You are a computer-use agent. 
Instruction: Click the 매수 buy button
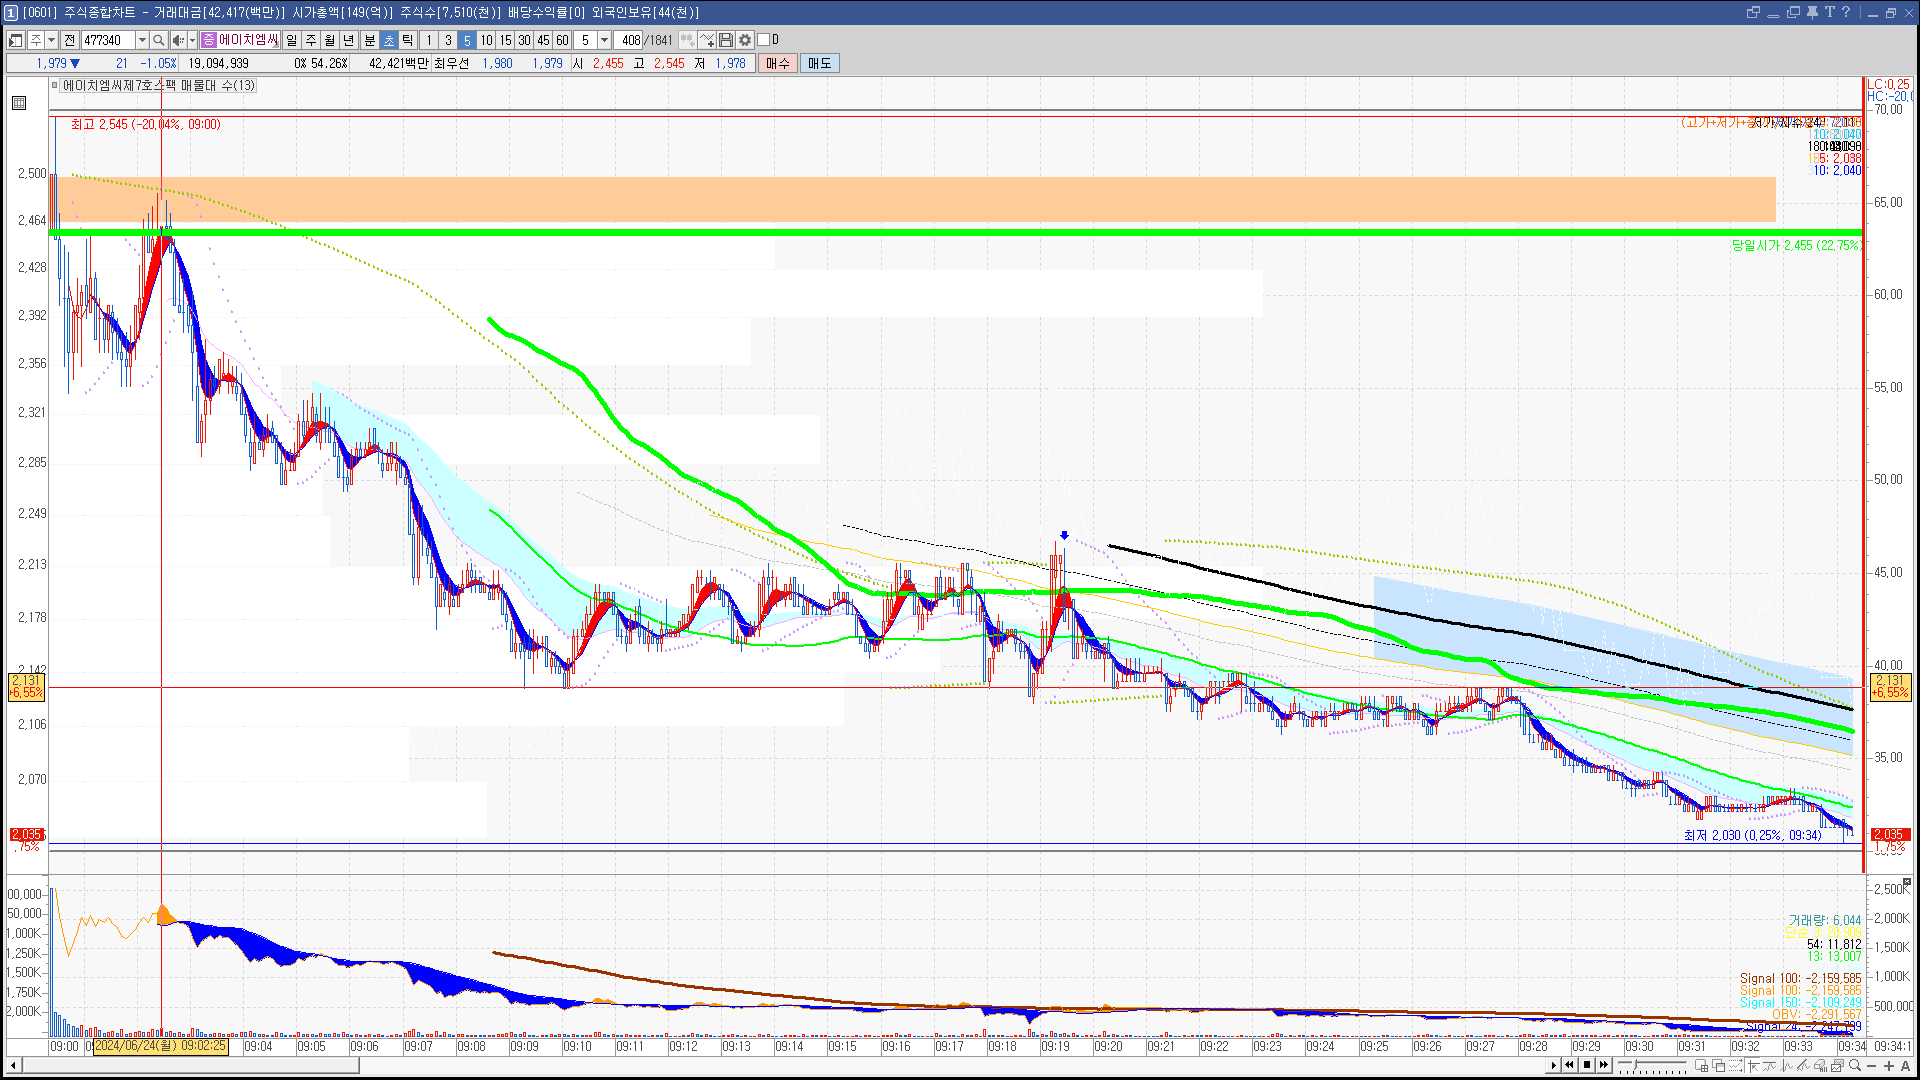coord(778,63)
